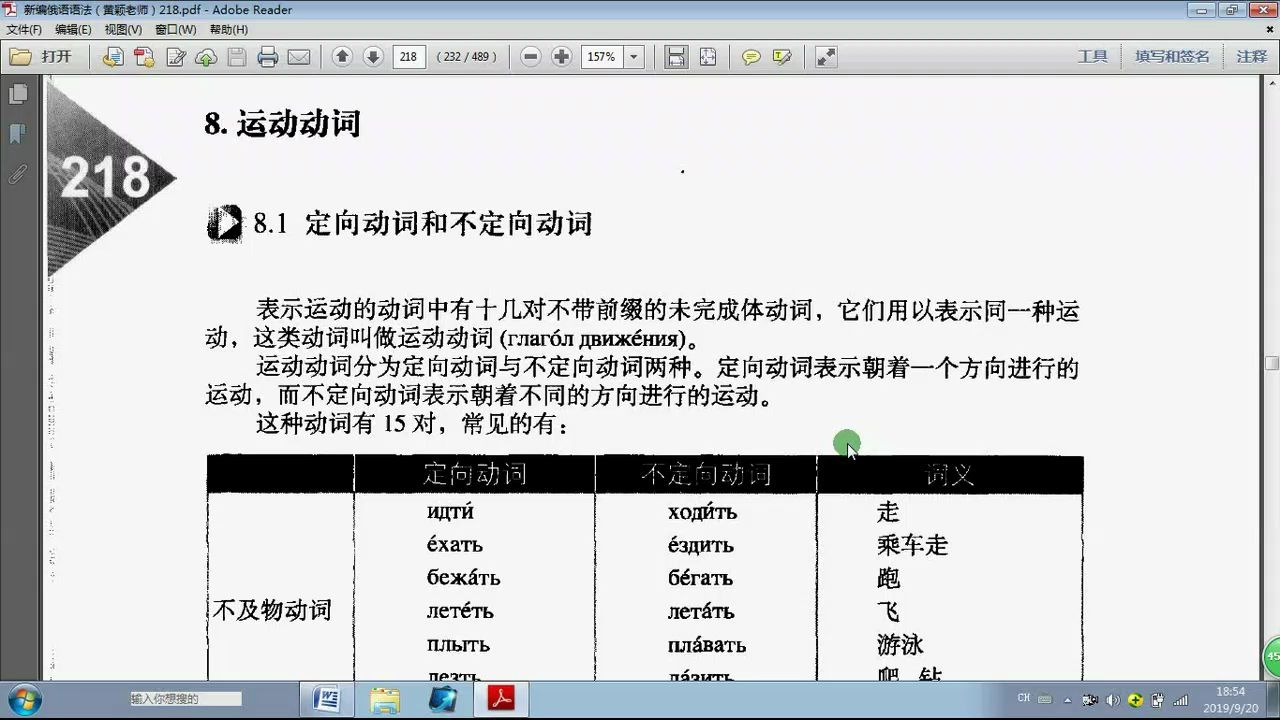
Task: Zoom out with the minus button
Action: point(531,57)
